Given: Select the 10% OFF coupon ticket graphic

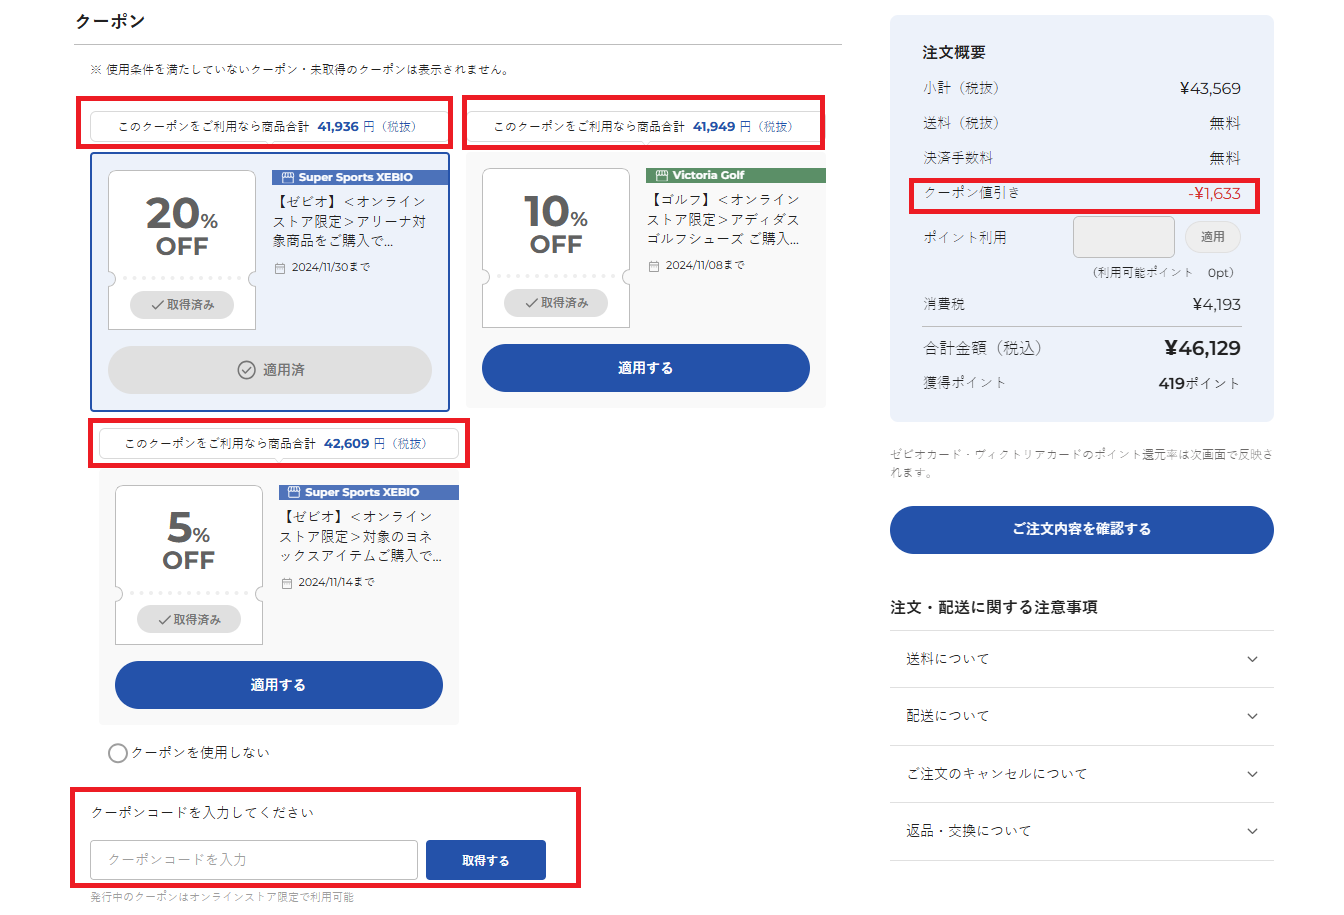Looking at the screenshot, I should [556, 248].
